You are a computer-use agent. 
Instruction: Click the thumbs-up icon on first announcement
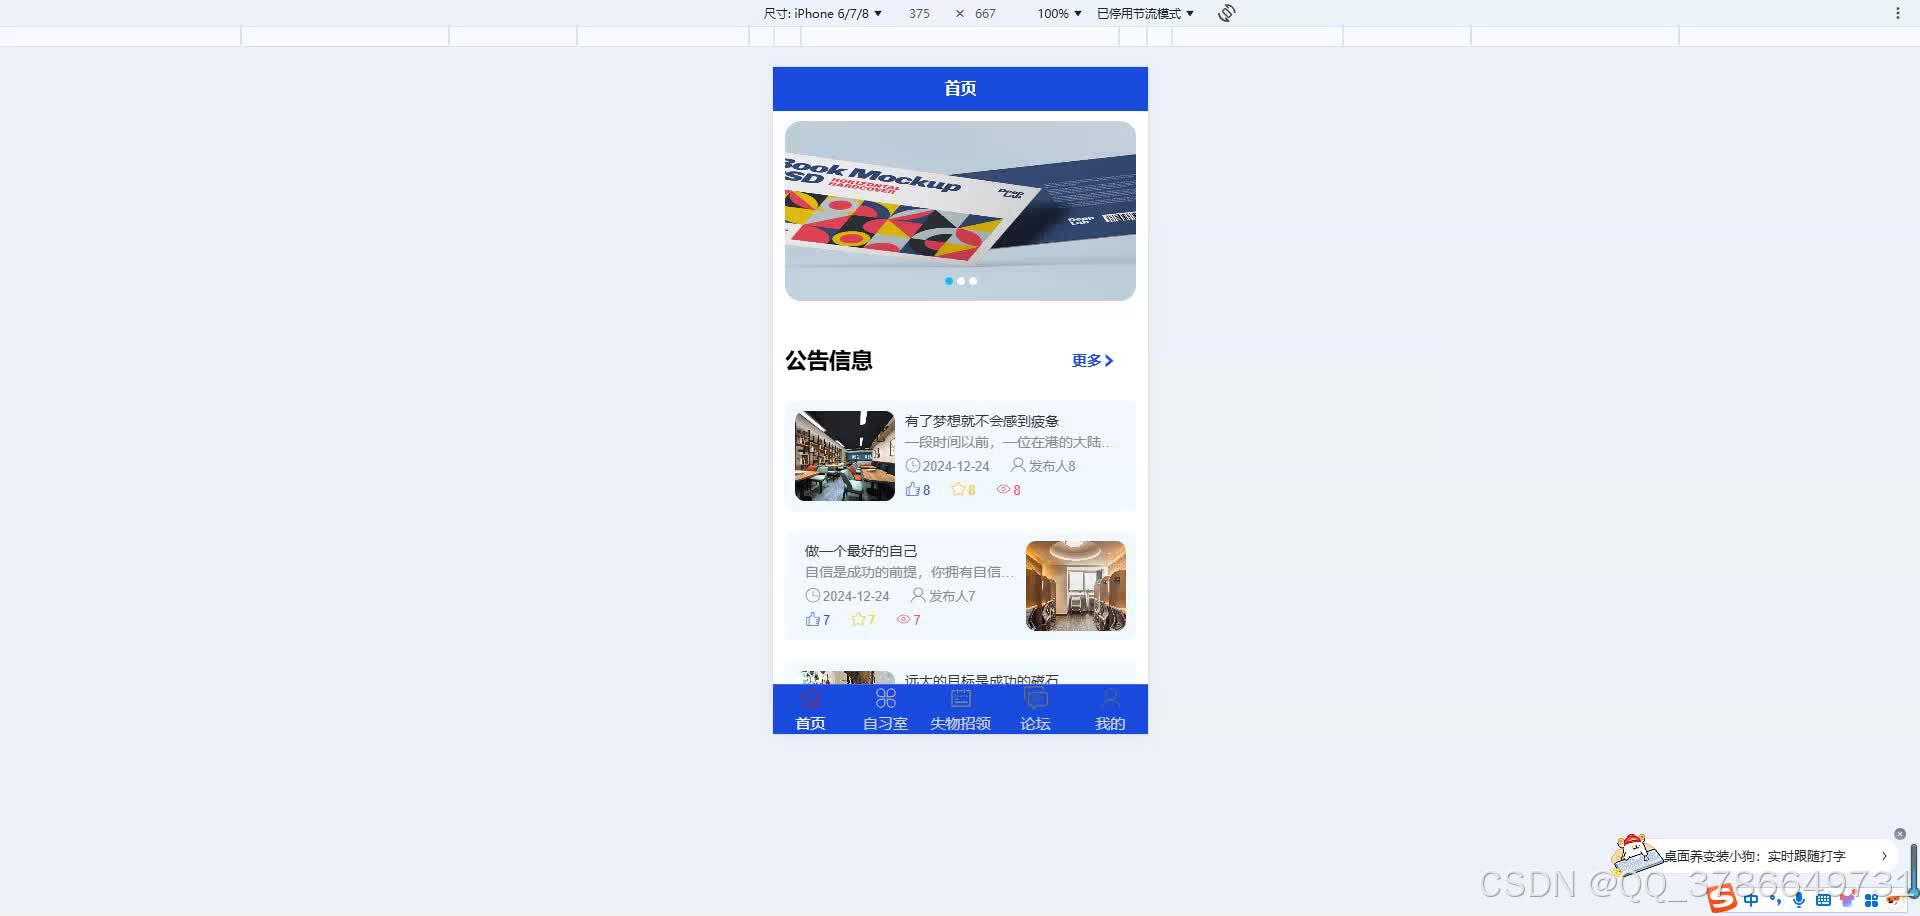pyautogui.click(x=912, y=489)
